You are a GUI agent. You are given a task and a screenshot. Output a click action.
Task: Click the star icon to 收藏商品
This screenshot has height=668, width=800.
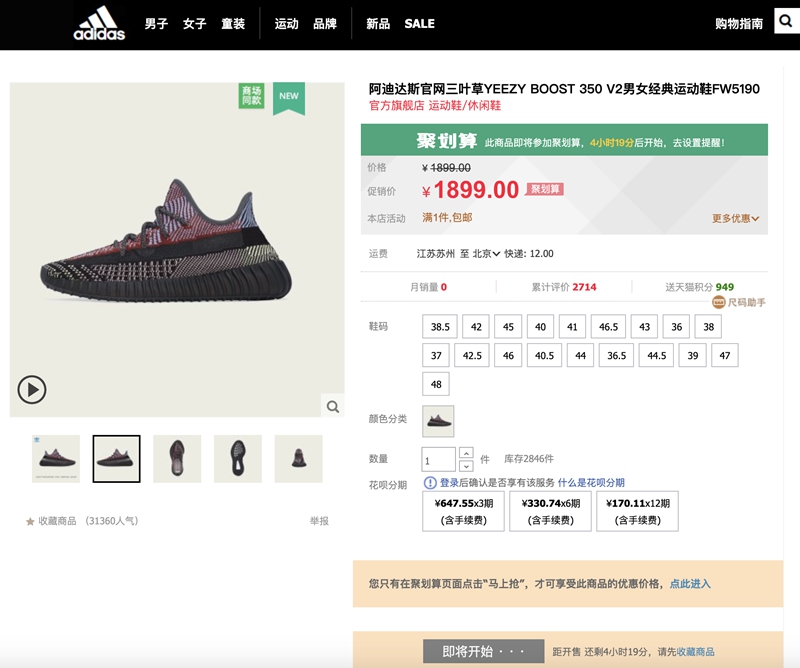pos(30,521)
